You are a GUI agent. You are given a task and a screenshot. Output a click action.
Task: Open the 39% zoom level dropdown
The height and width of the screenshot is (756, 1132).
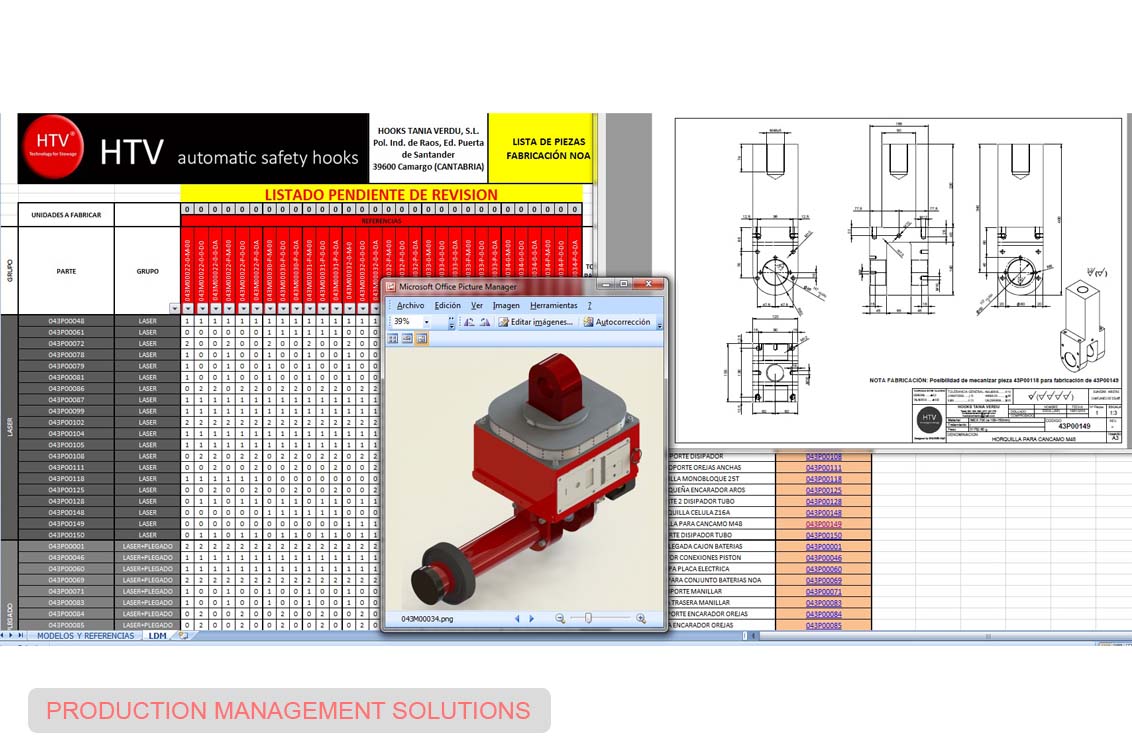(x=427, y=322)
